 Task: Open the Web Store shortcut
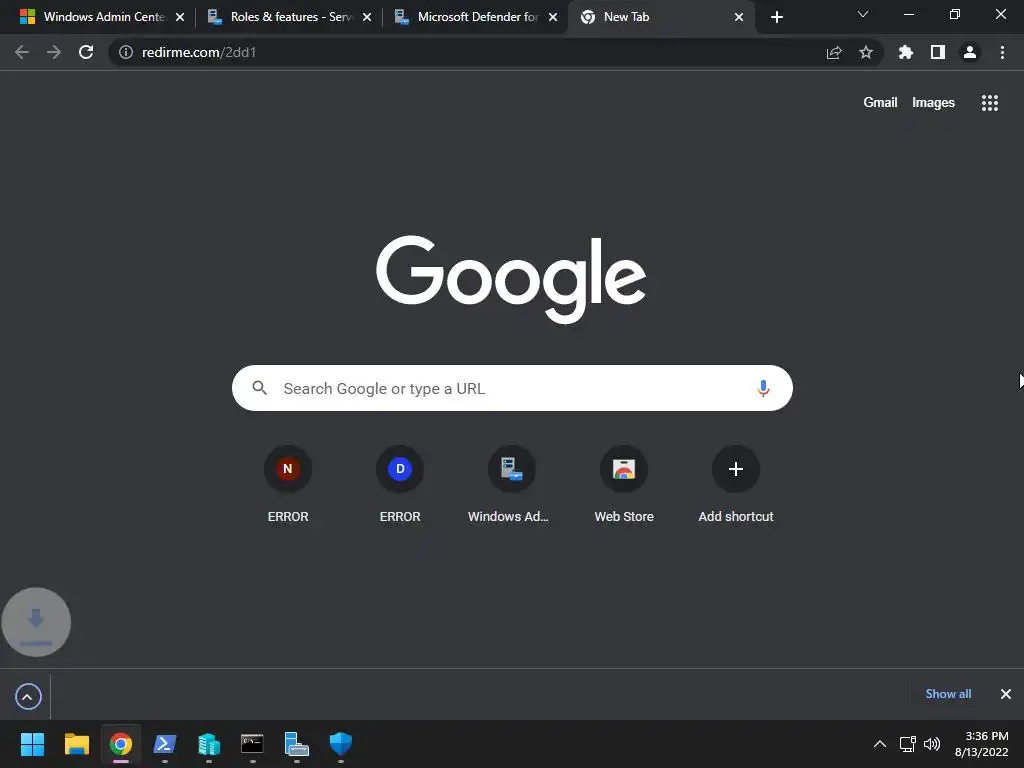(624, 485)
